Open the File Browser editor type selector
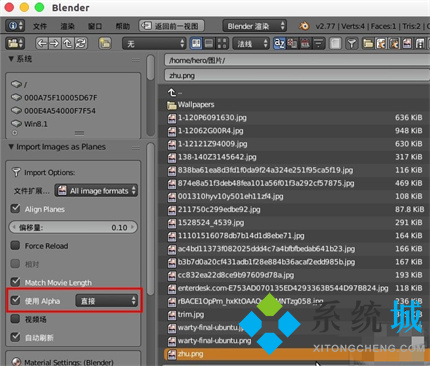 pyautogui.click(x=15, y=43)
